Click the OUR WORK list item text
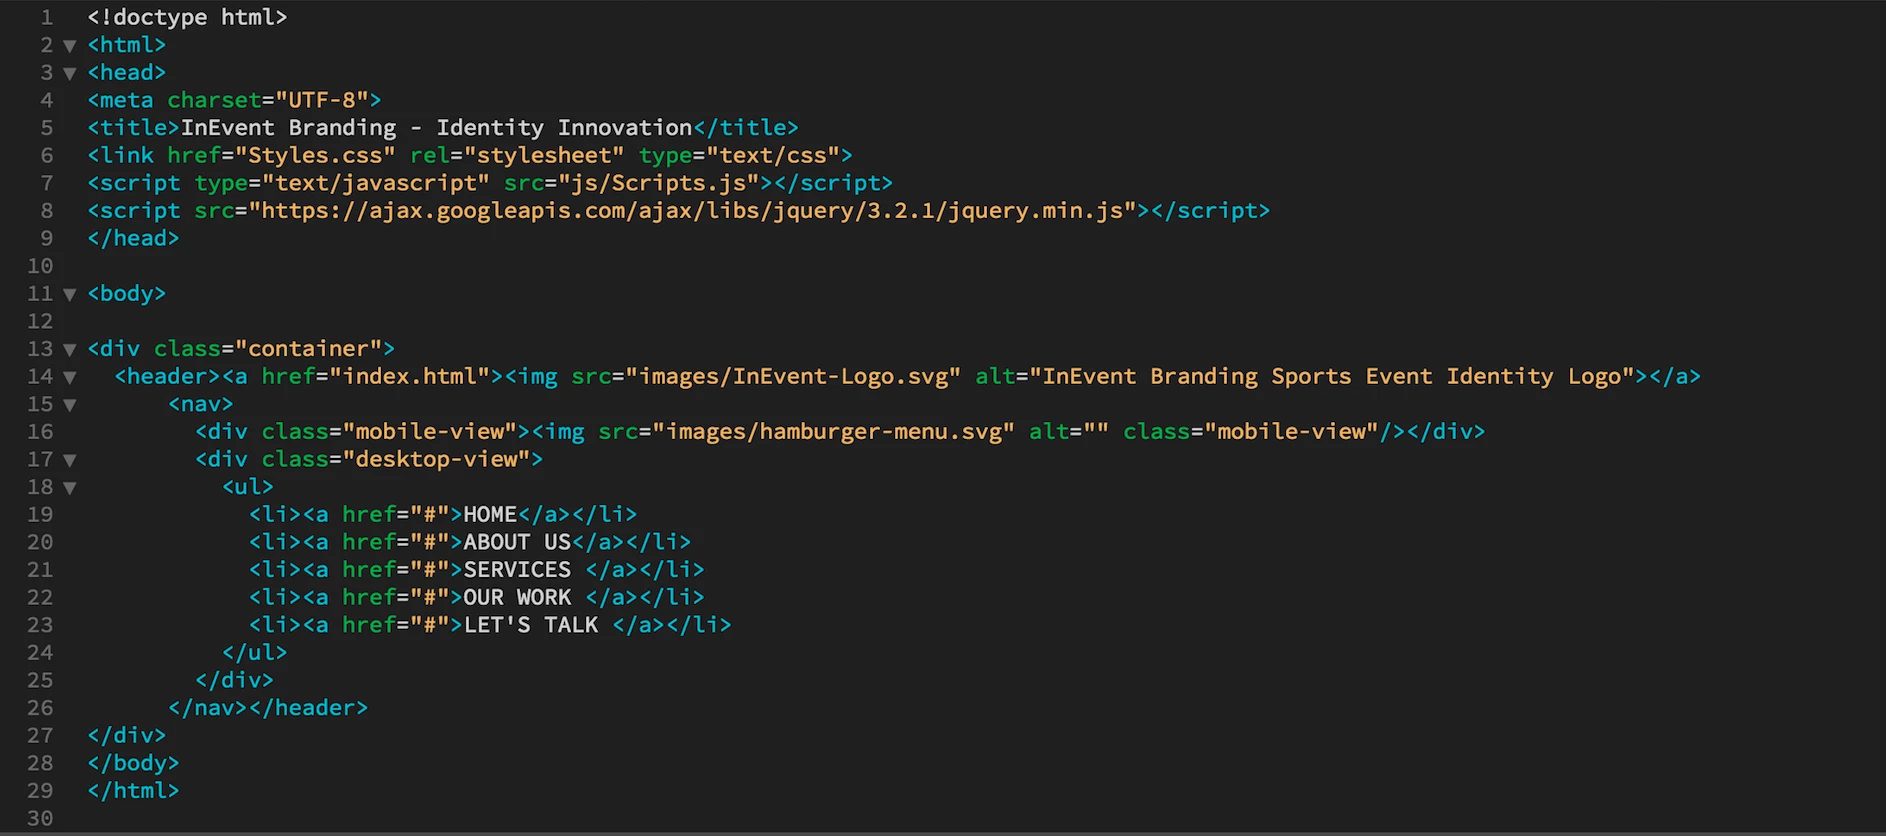1886x836 pixels. click(x=517, y=597)
